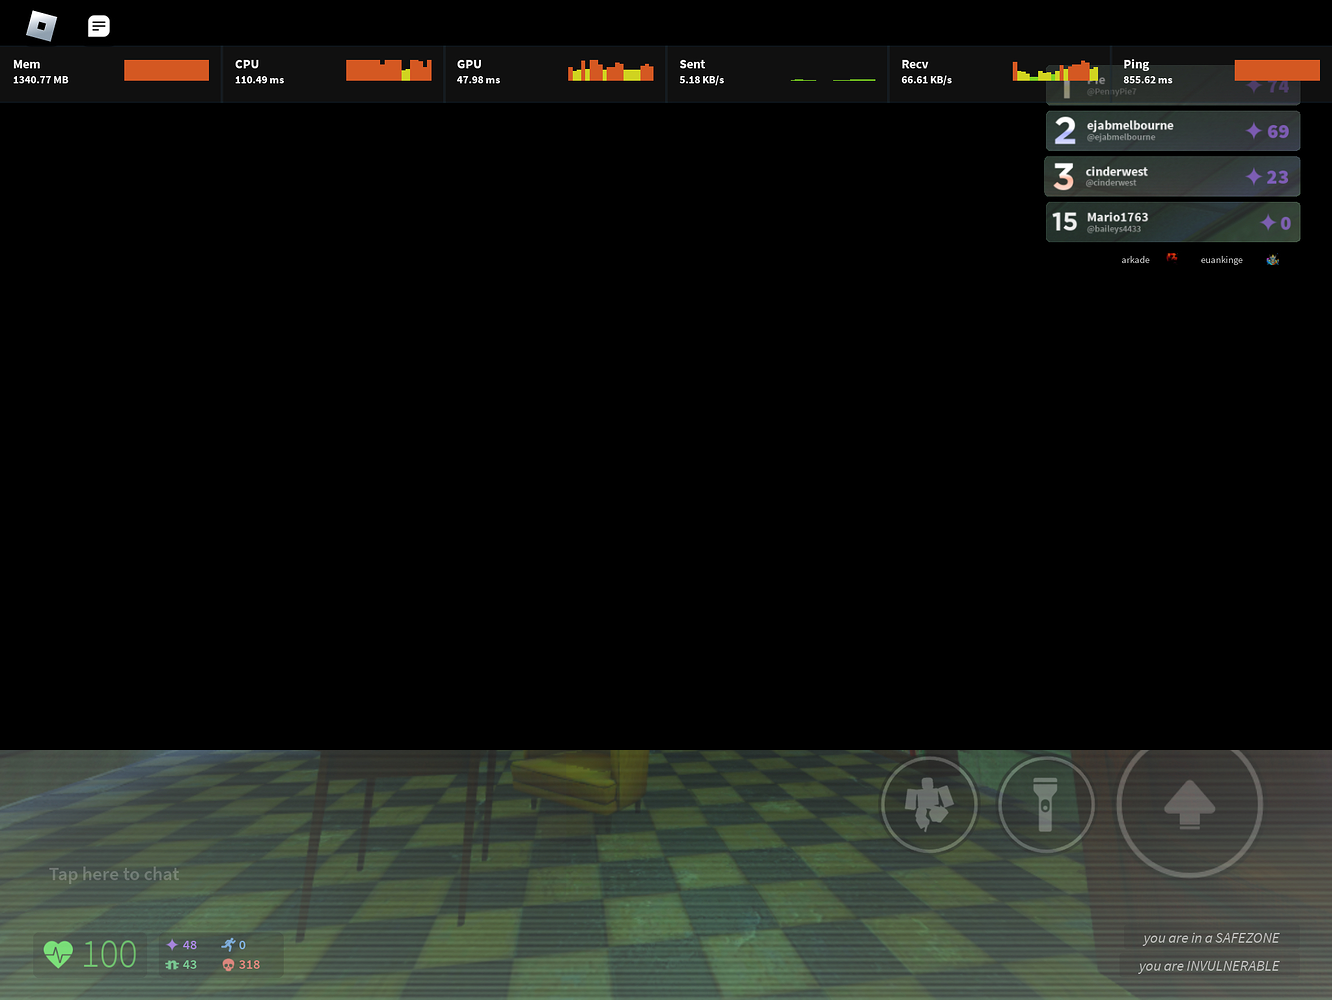Tap the jump arrow button

pos(1189,804)
